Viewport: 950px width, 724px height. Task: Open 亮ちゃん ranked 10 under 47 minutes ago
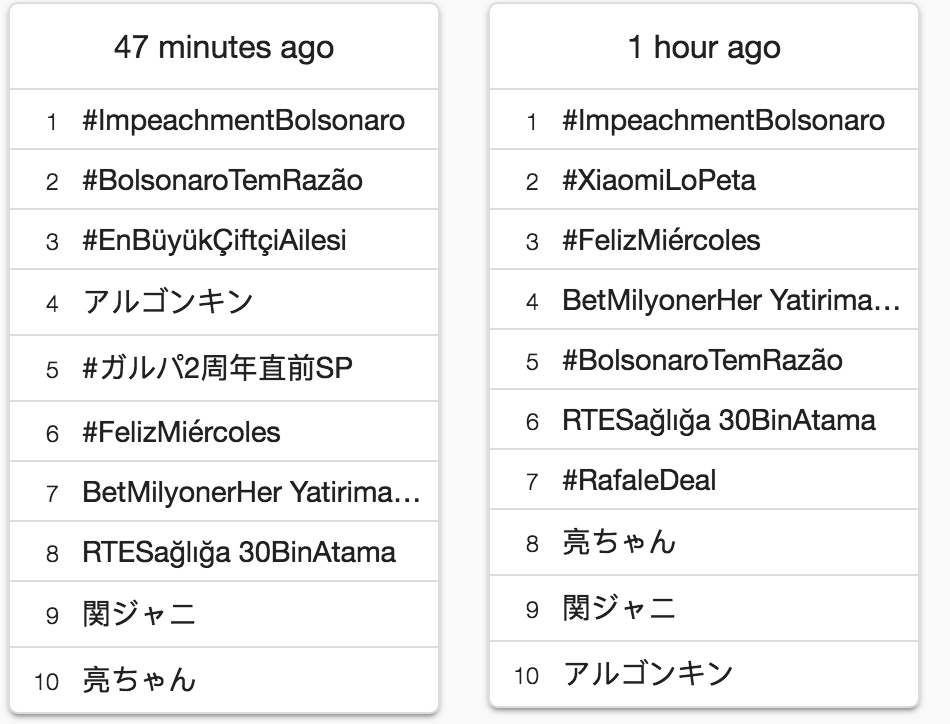pyautogui.click(x=140, y=680)
